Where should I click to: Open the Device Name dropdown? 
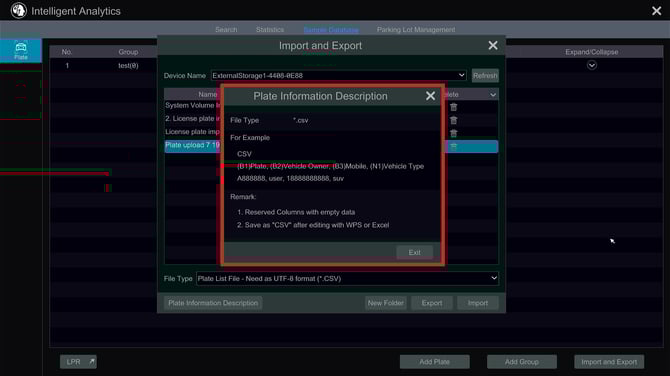pos(338,76)
